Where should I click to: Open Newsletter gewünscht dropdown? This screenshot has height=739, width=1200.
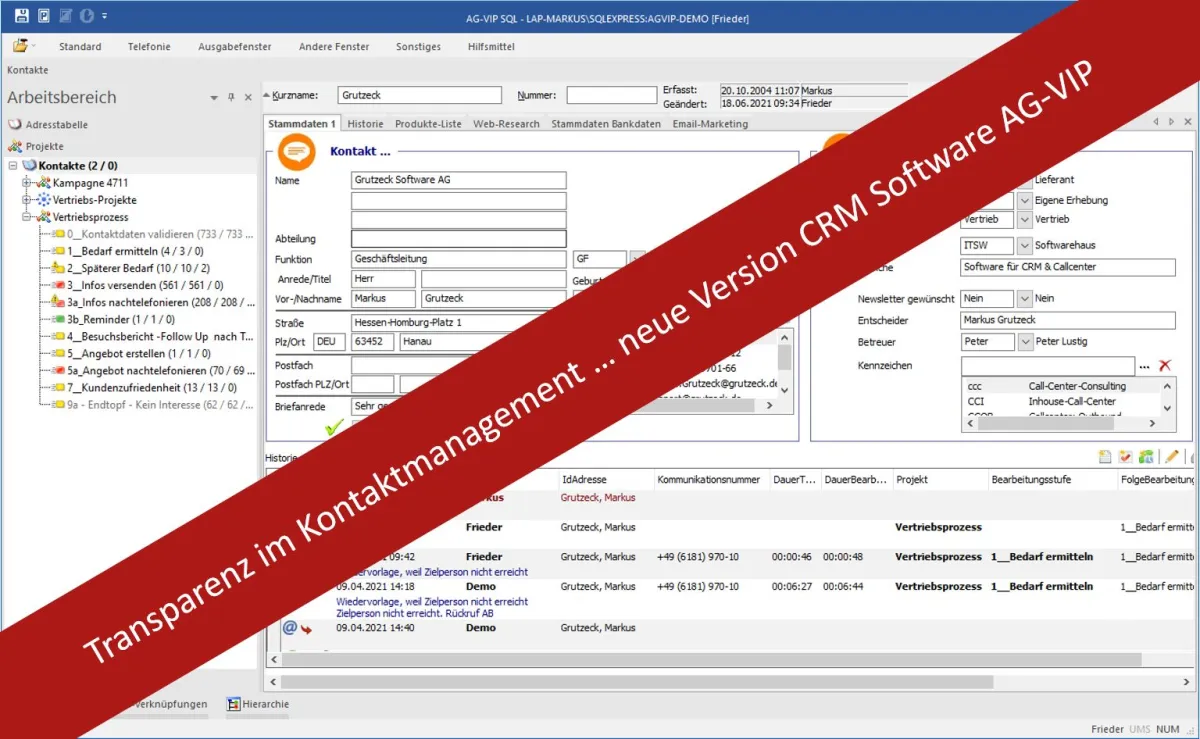[x=1024, y=299]
